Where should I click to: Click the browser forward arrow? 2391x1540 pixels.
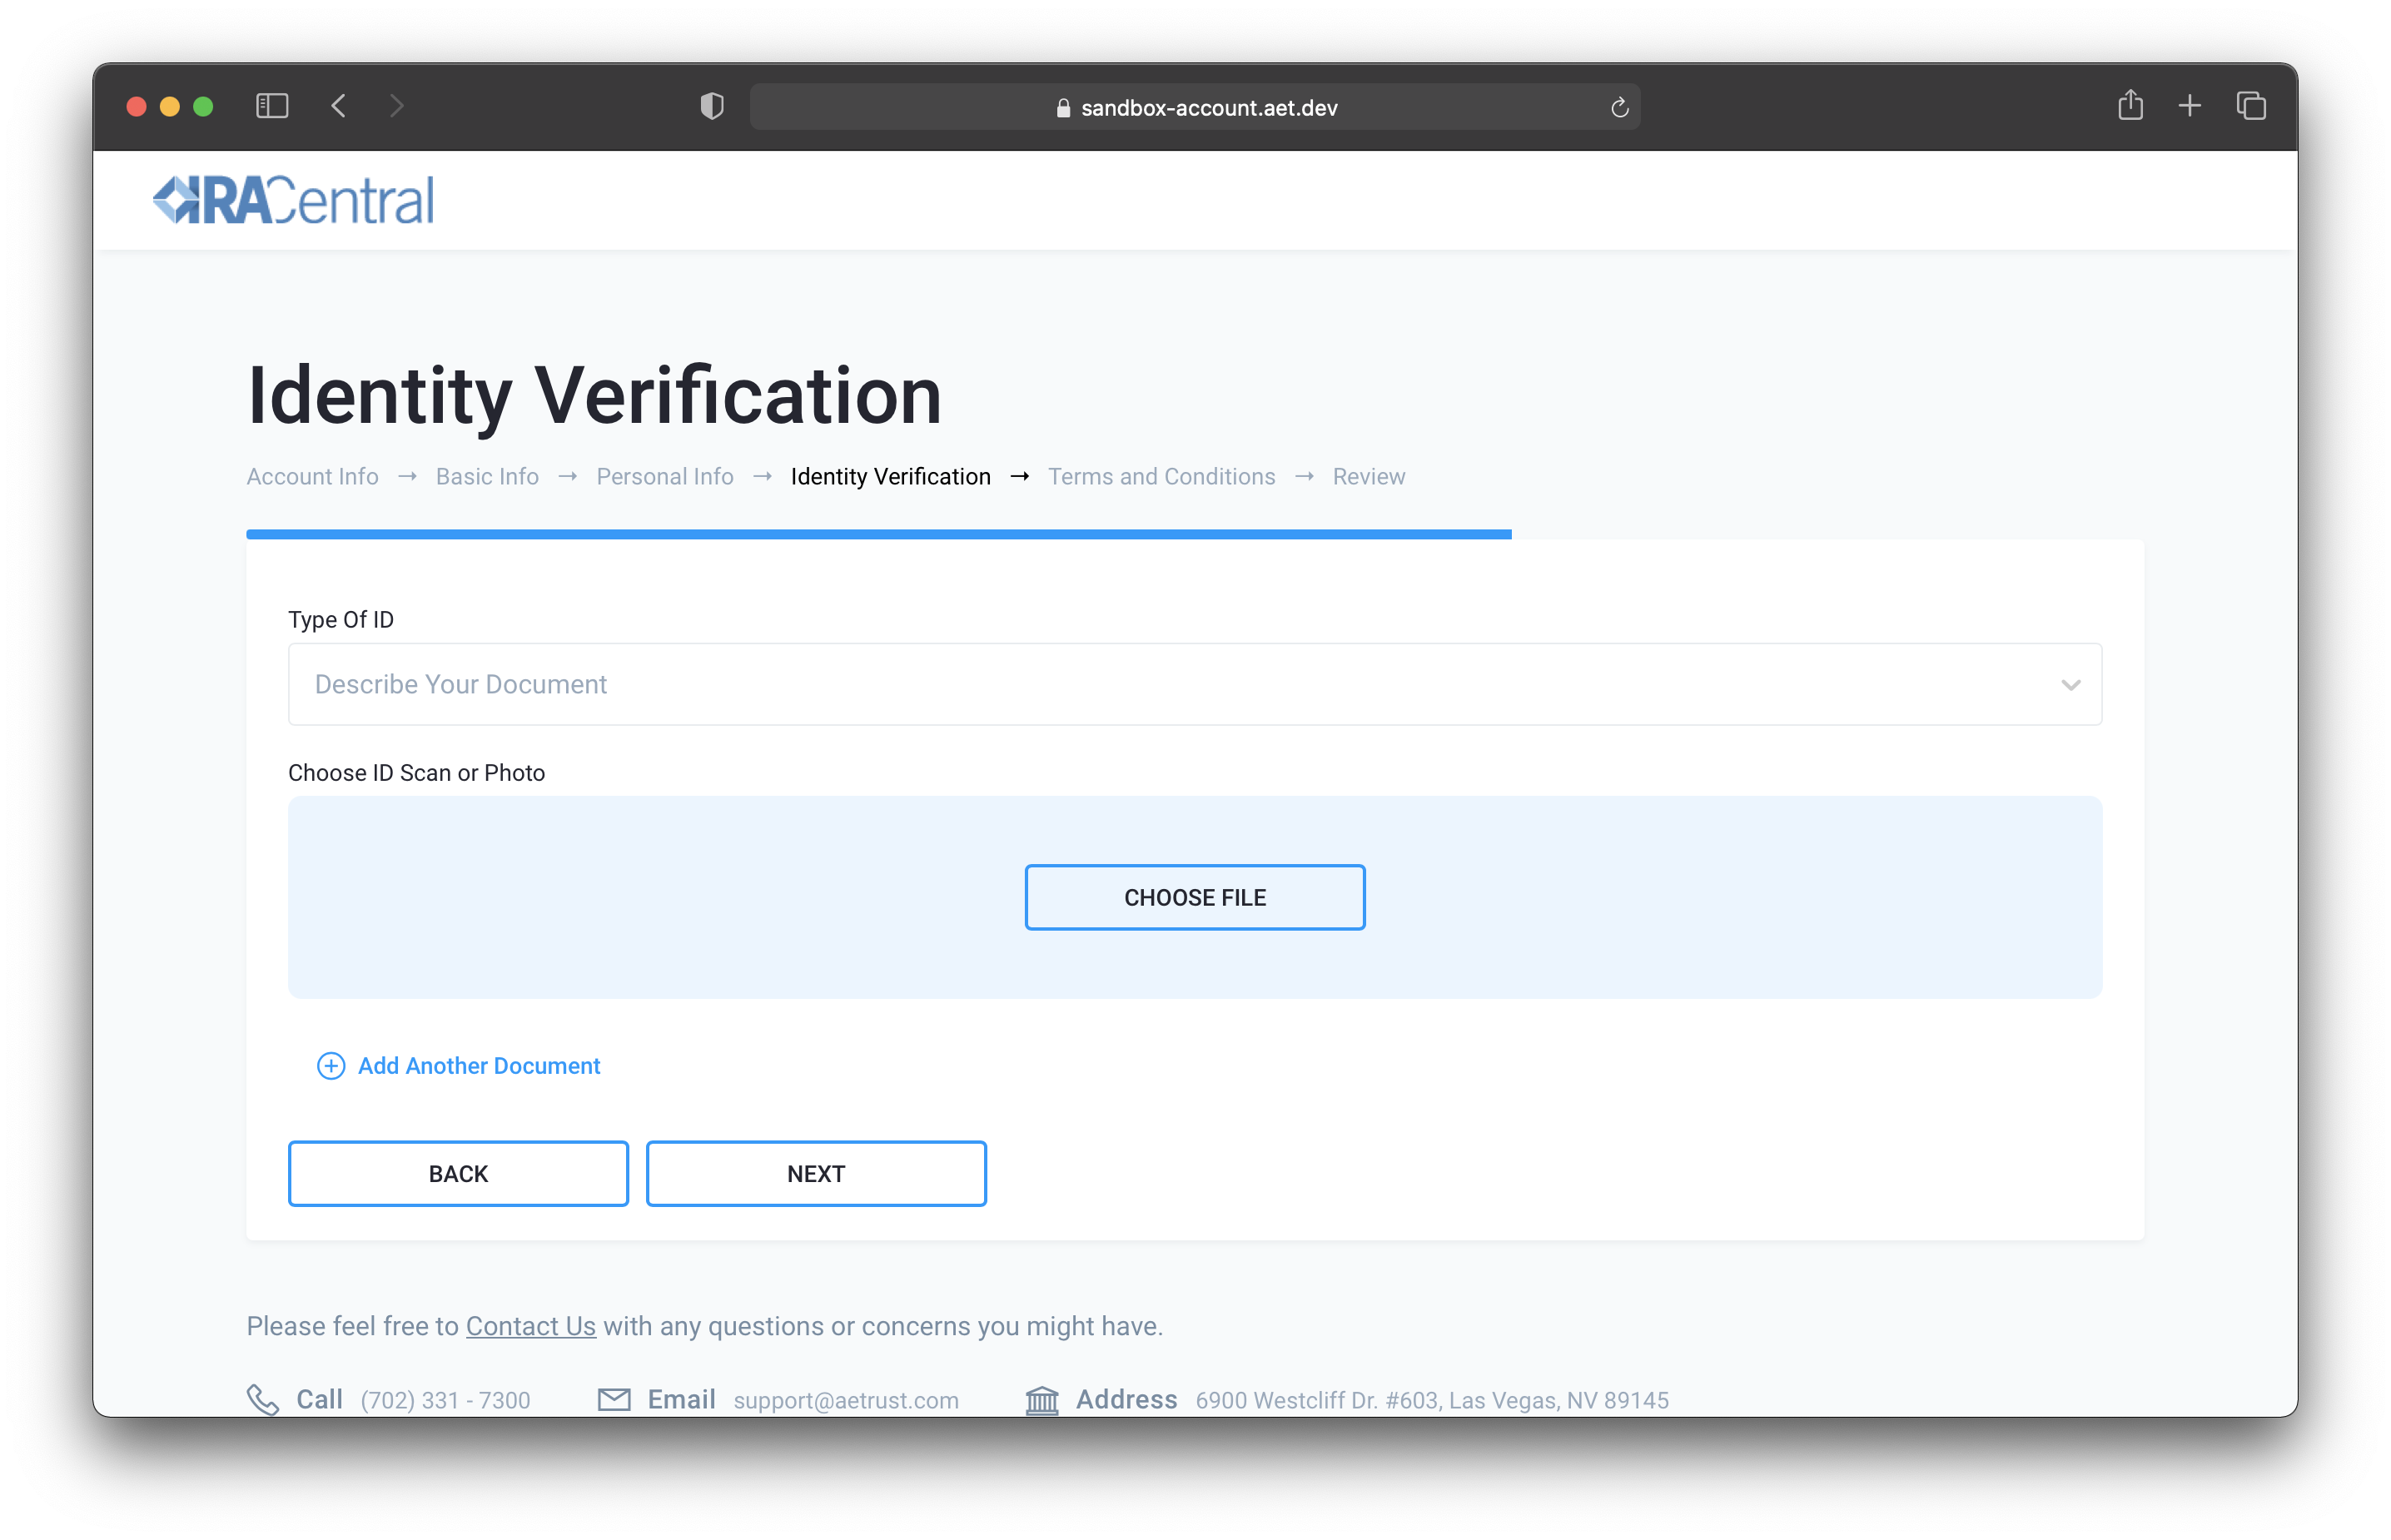click(397, 106)
